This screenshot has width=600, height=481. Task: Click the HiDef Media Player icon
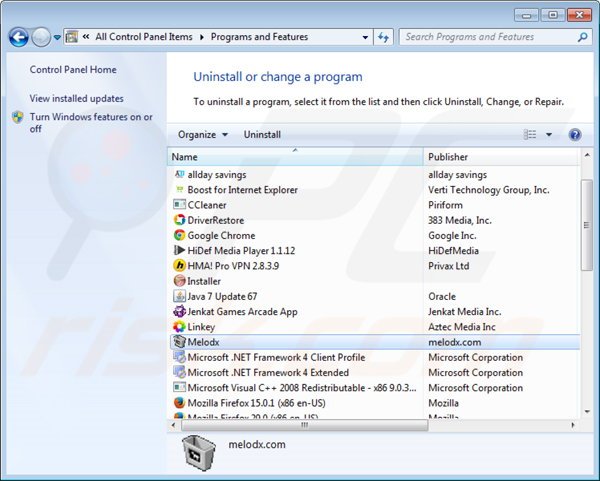(x=179, y=251)
